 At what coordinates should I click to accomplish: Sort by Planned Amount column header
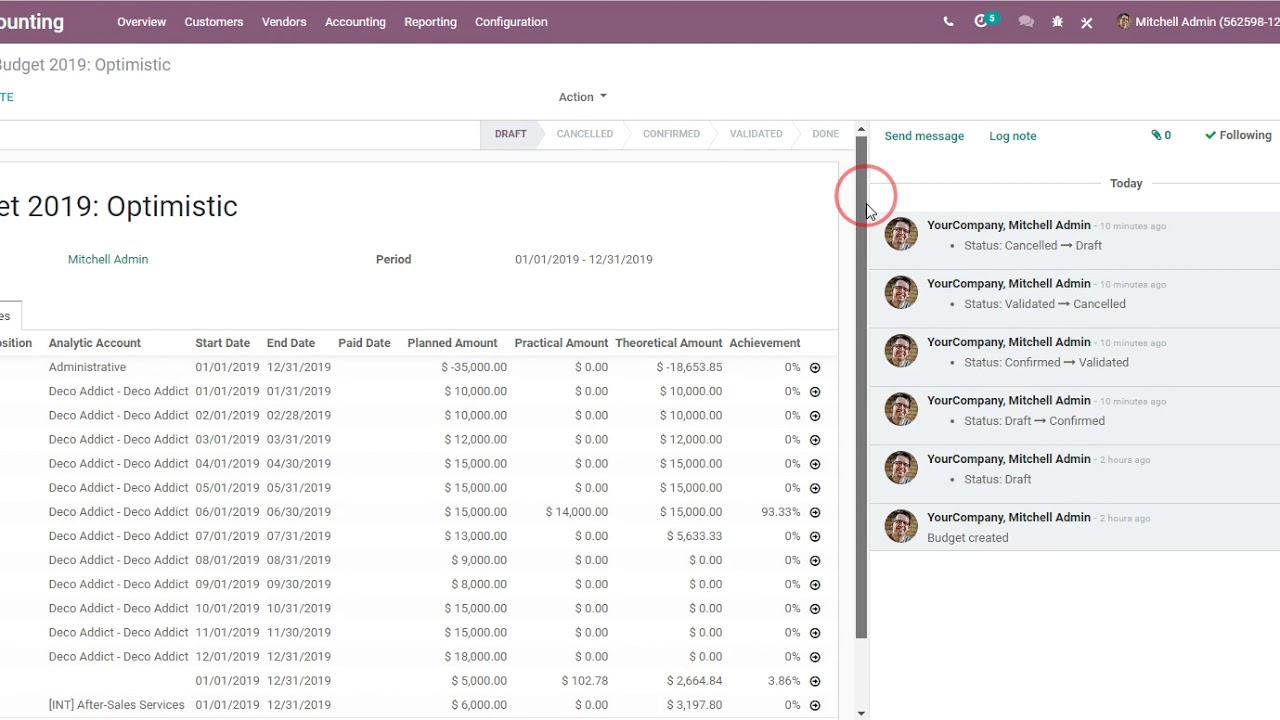[452, 343]
